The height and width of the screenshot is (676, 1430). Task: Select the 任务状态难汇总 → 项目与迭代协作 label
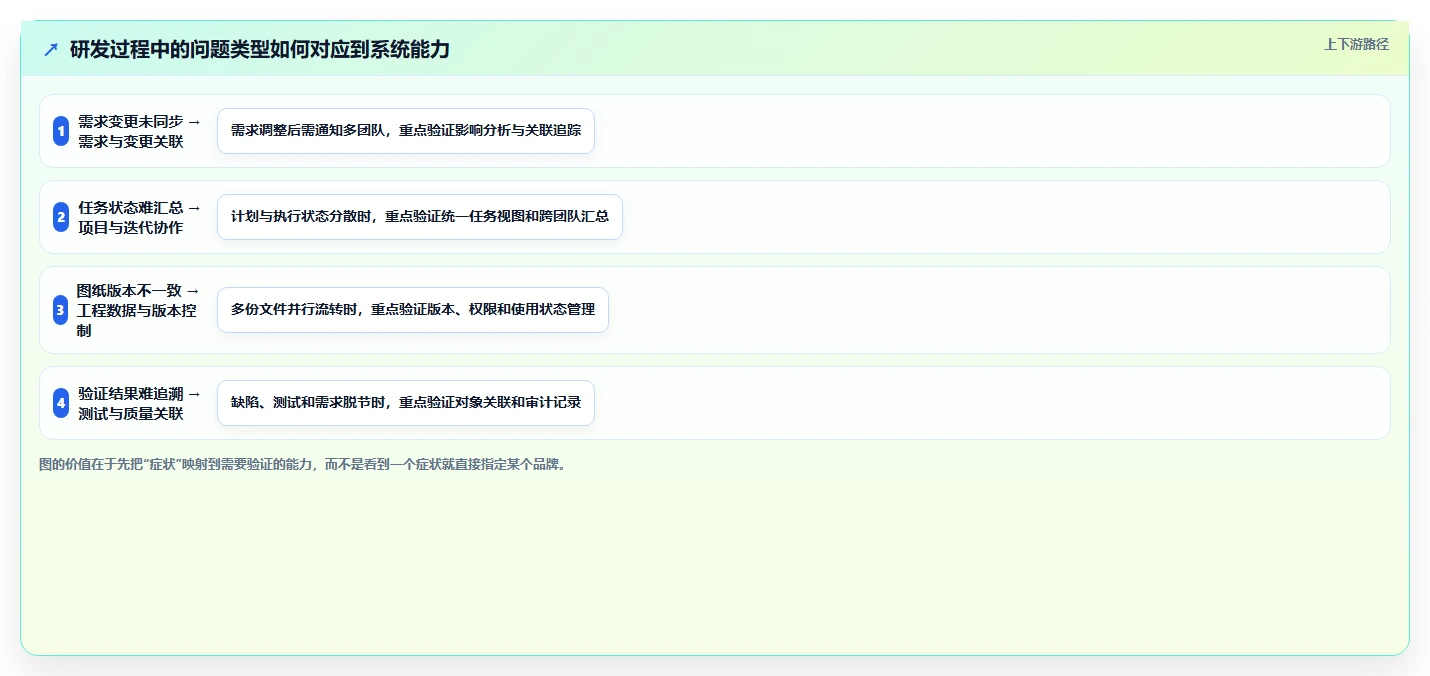click(139, 217)
